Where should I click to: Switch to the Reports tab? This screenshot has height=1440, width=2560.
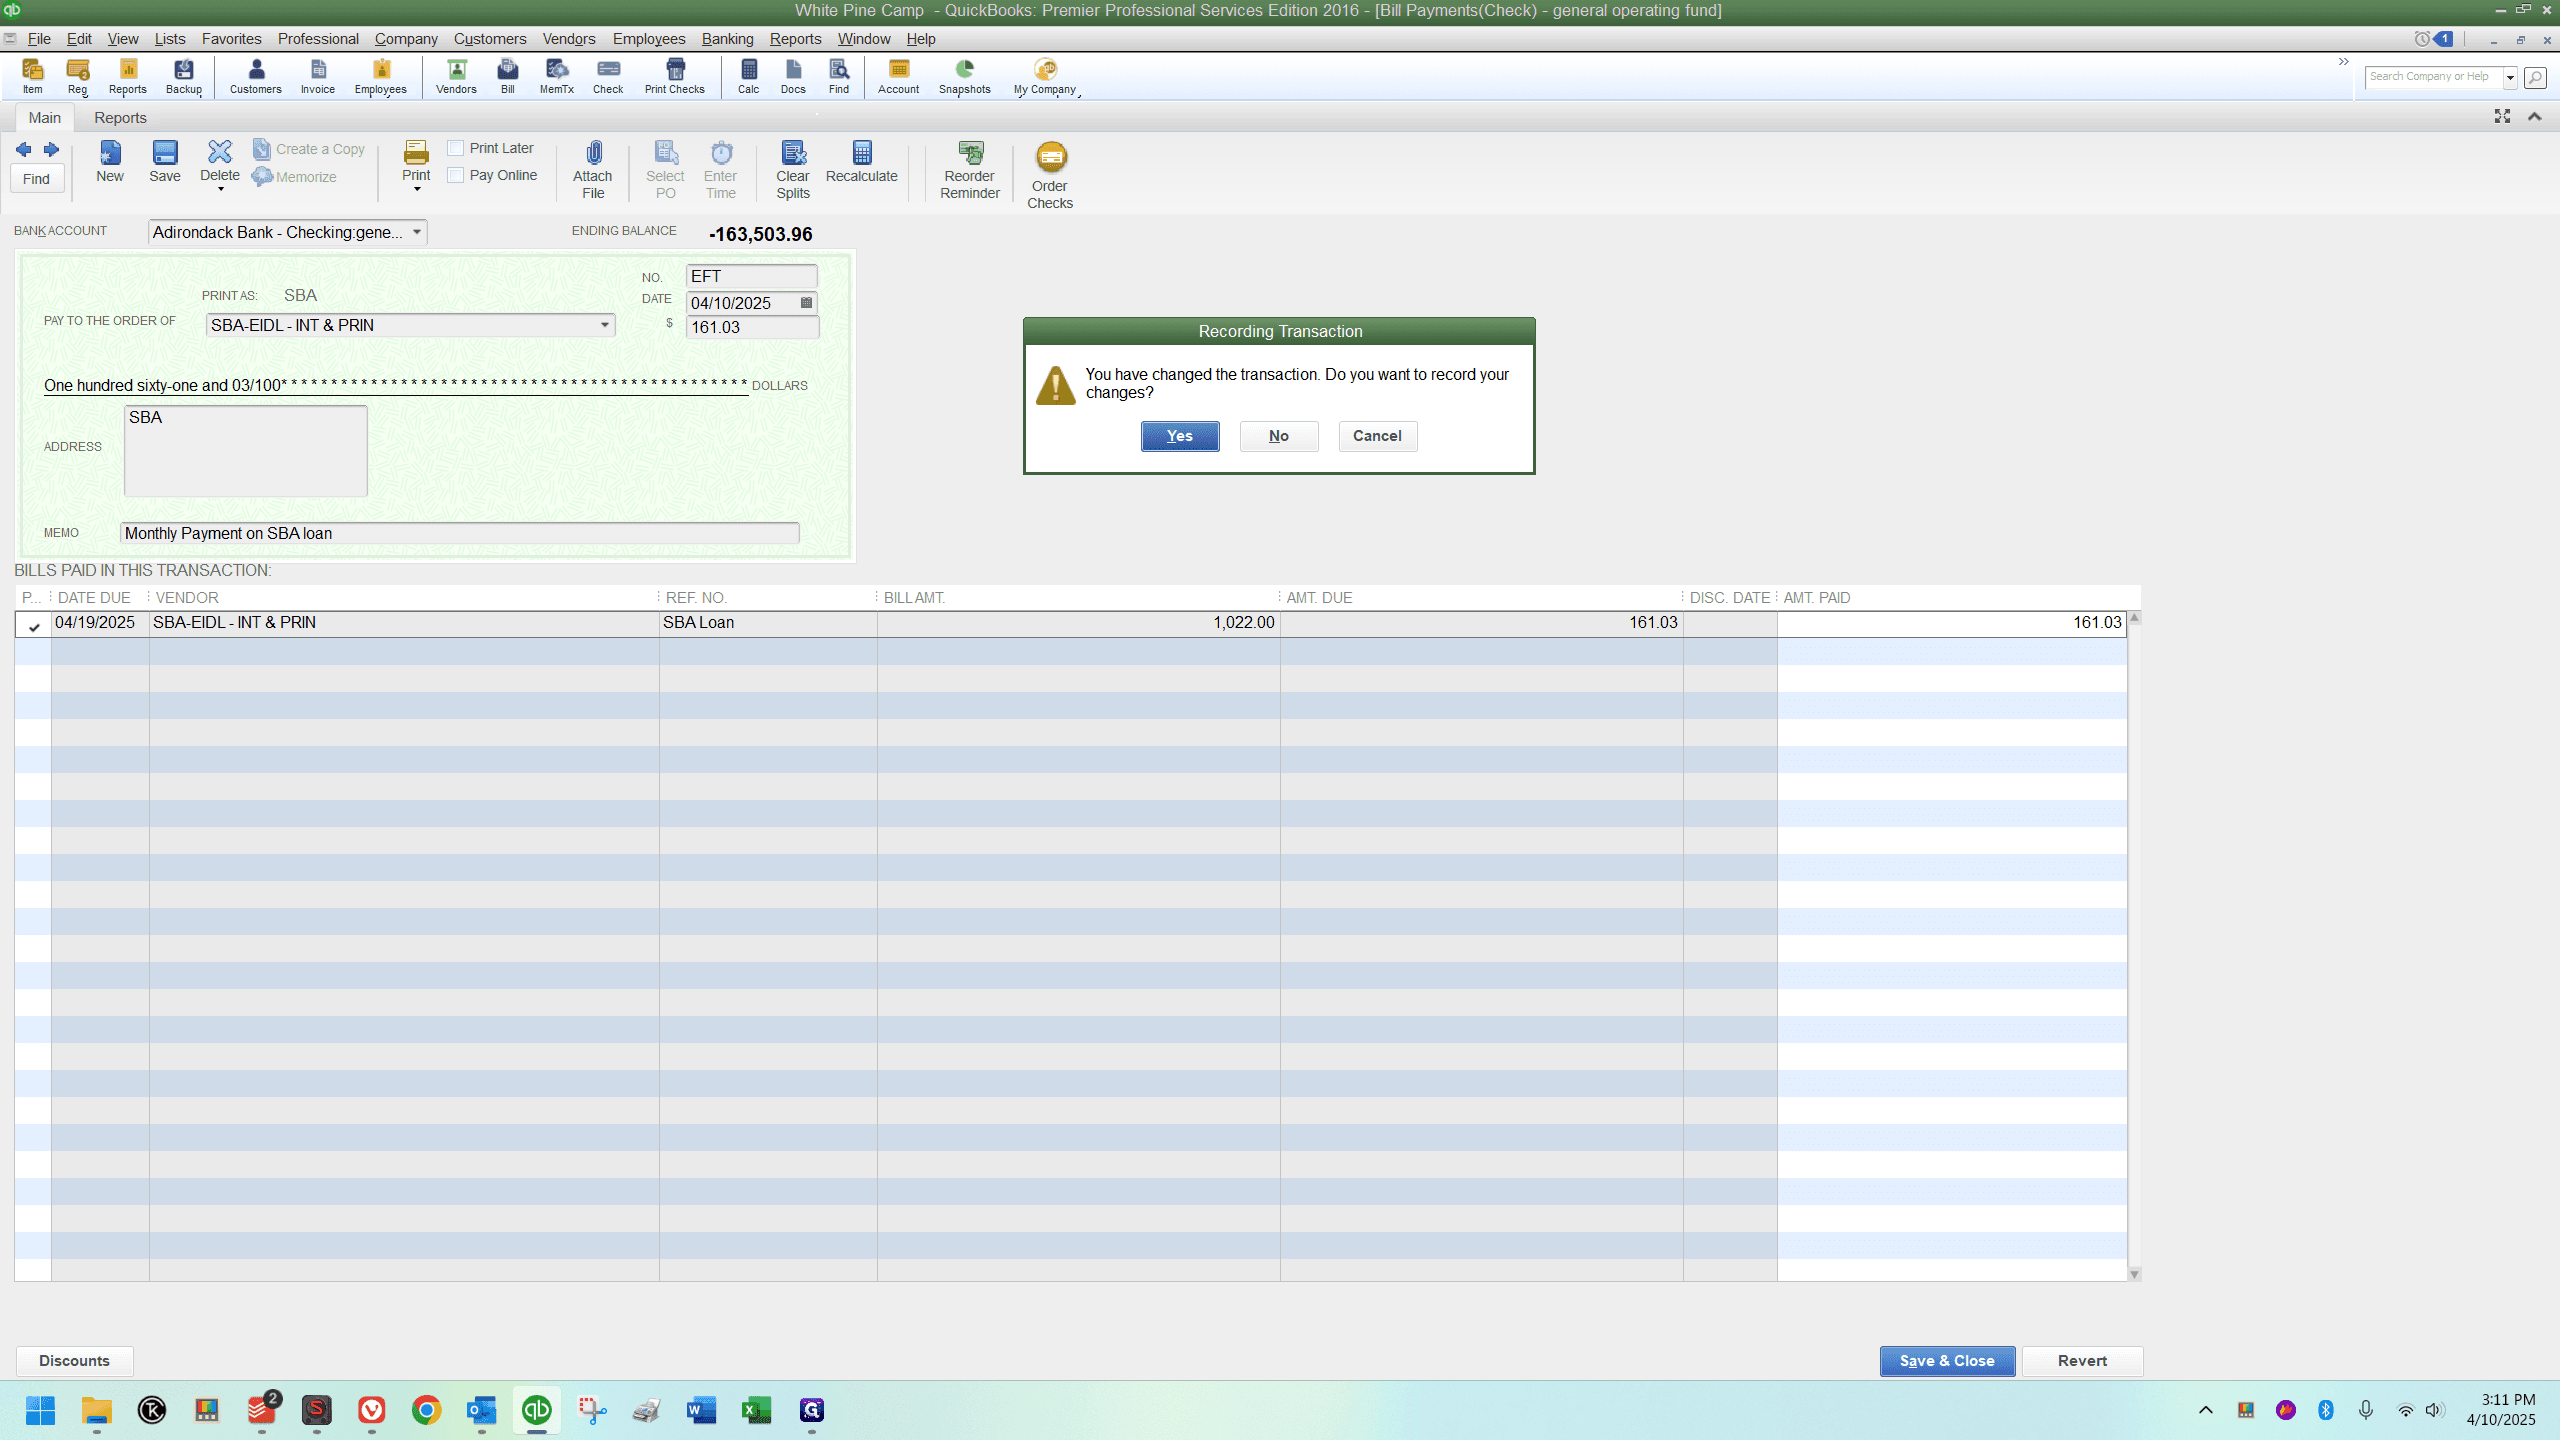[x=120, y=118]
